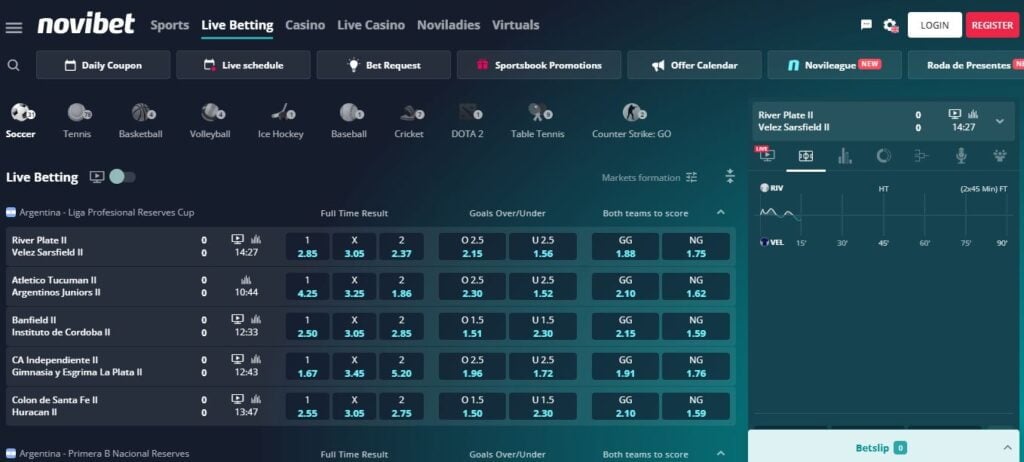Open Roda de Presentes

click(x=966, y=65)
